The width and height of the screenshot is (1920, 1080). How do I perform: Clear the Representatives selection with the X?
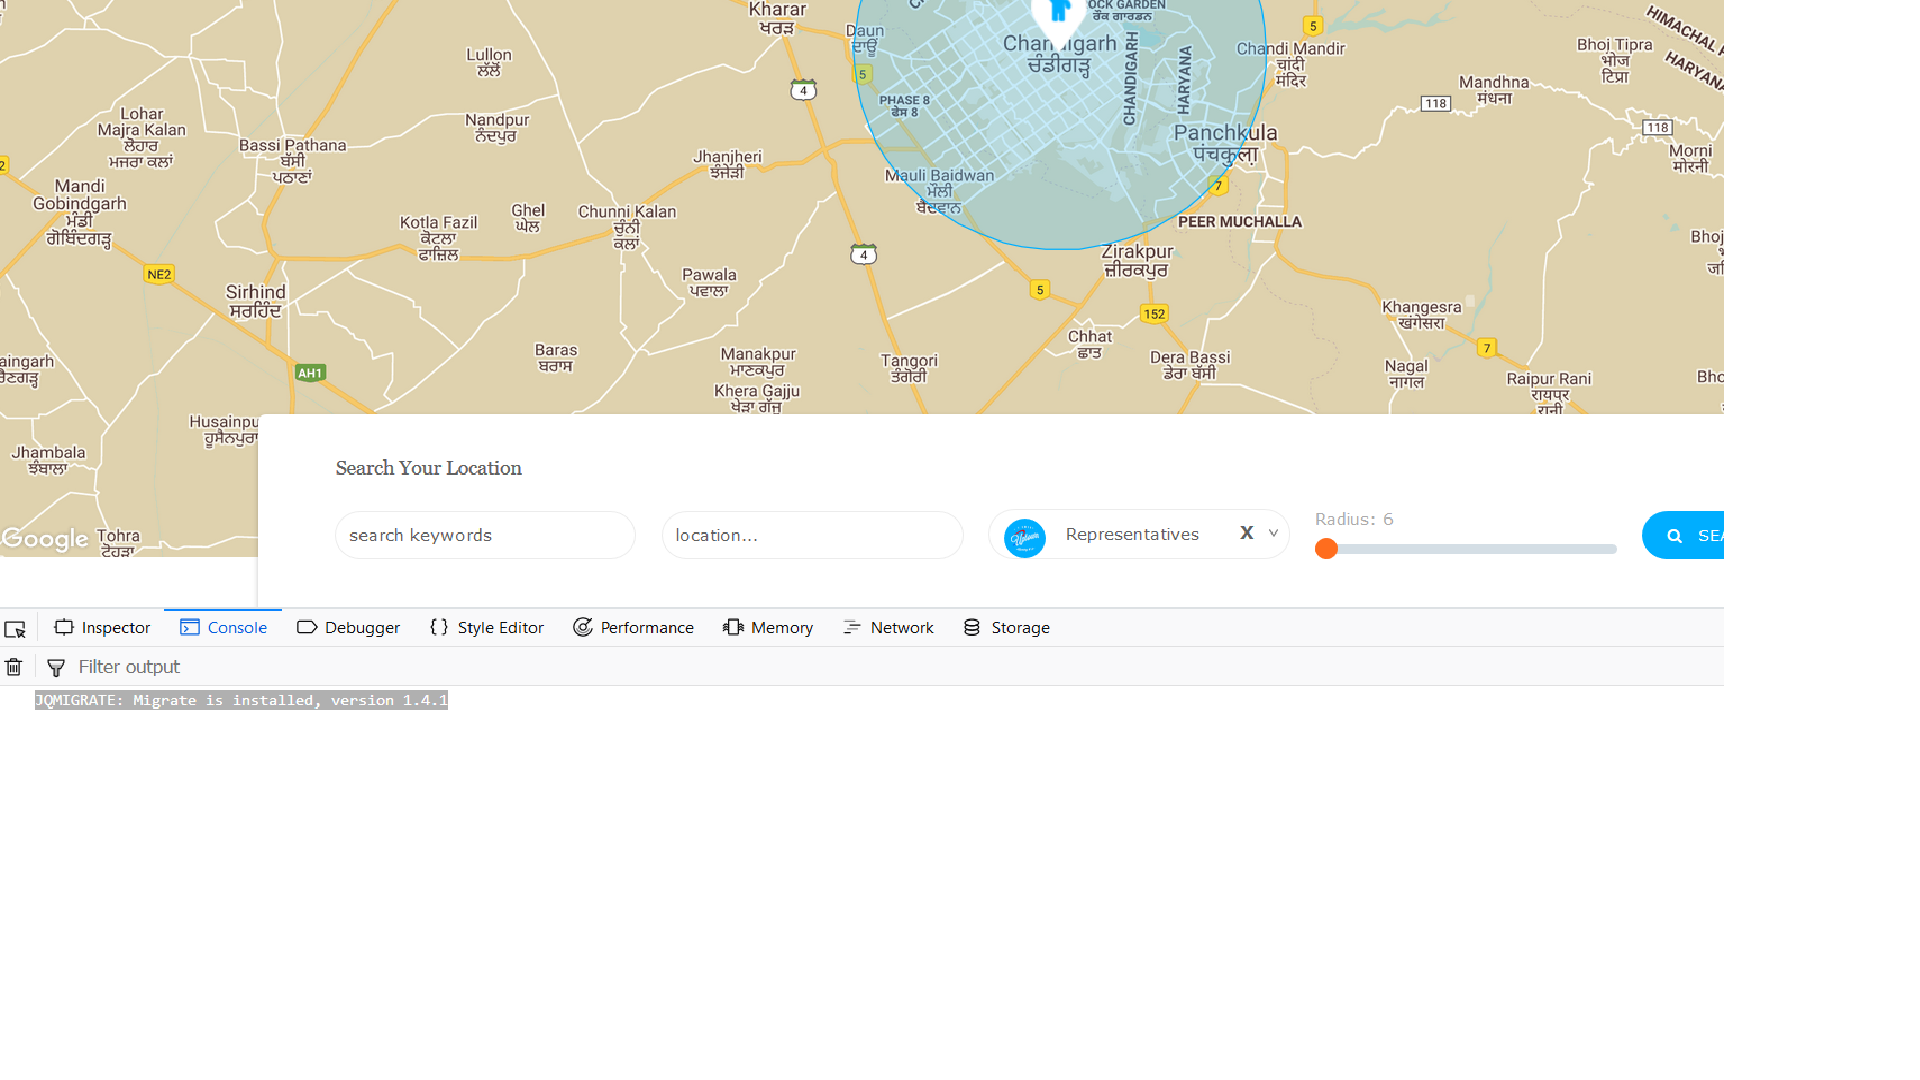pyautogui.click(x=1246, y=533)
